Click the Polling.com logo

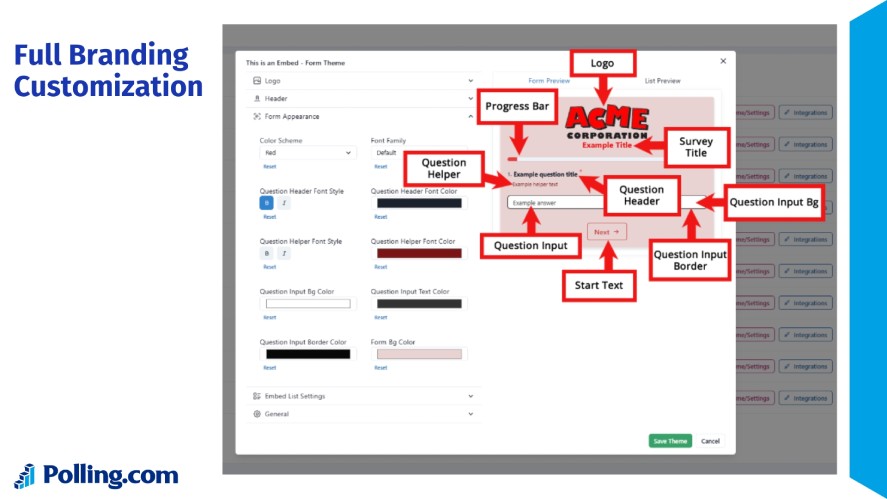coord(96,475)
